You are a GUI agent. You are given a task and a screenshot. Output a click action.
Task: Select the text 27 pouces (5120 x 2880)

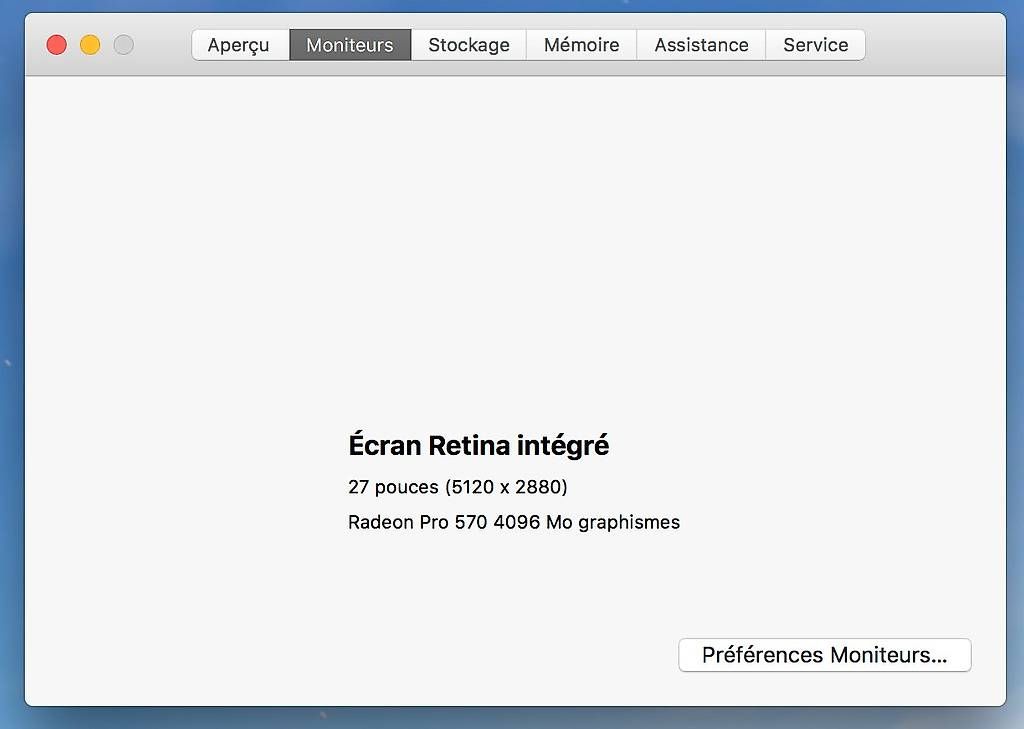[458, 487]
